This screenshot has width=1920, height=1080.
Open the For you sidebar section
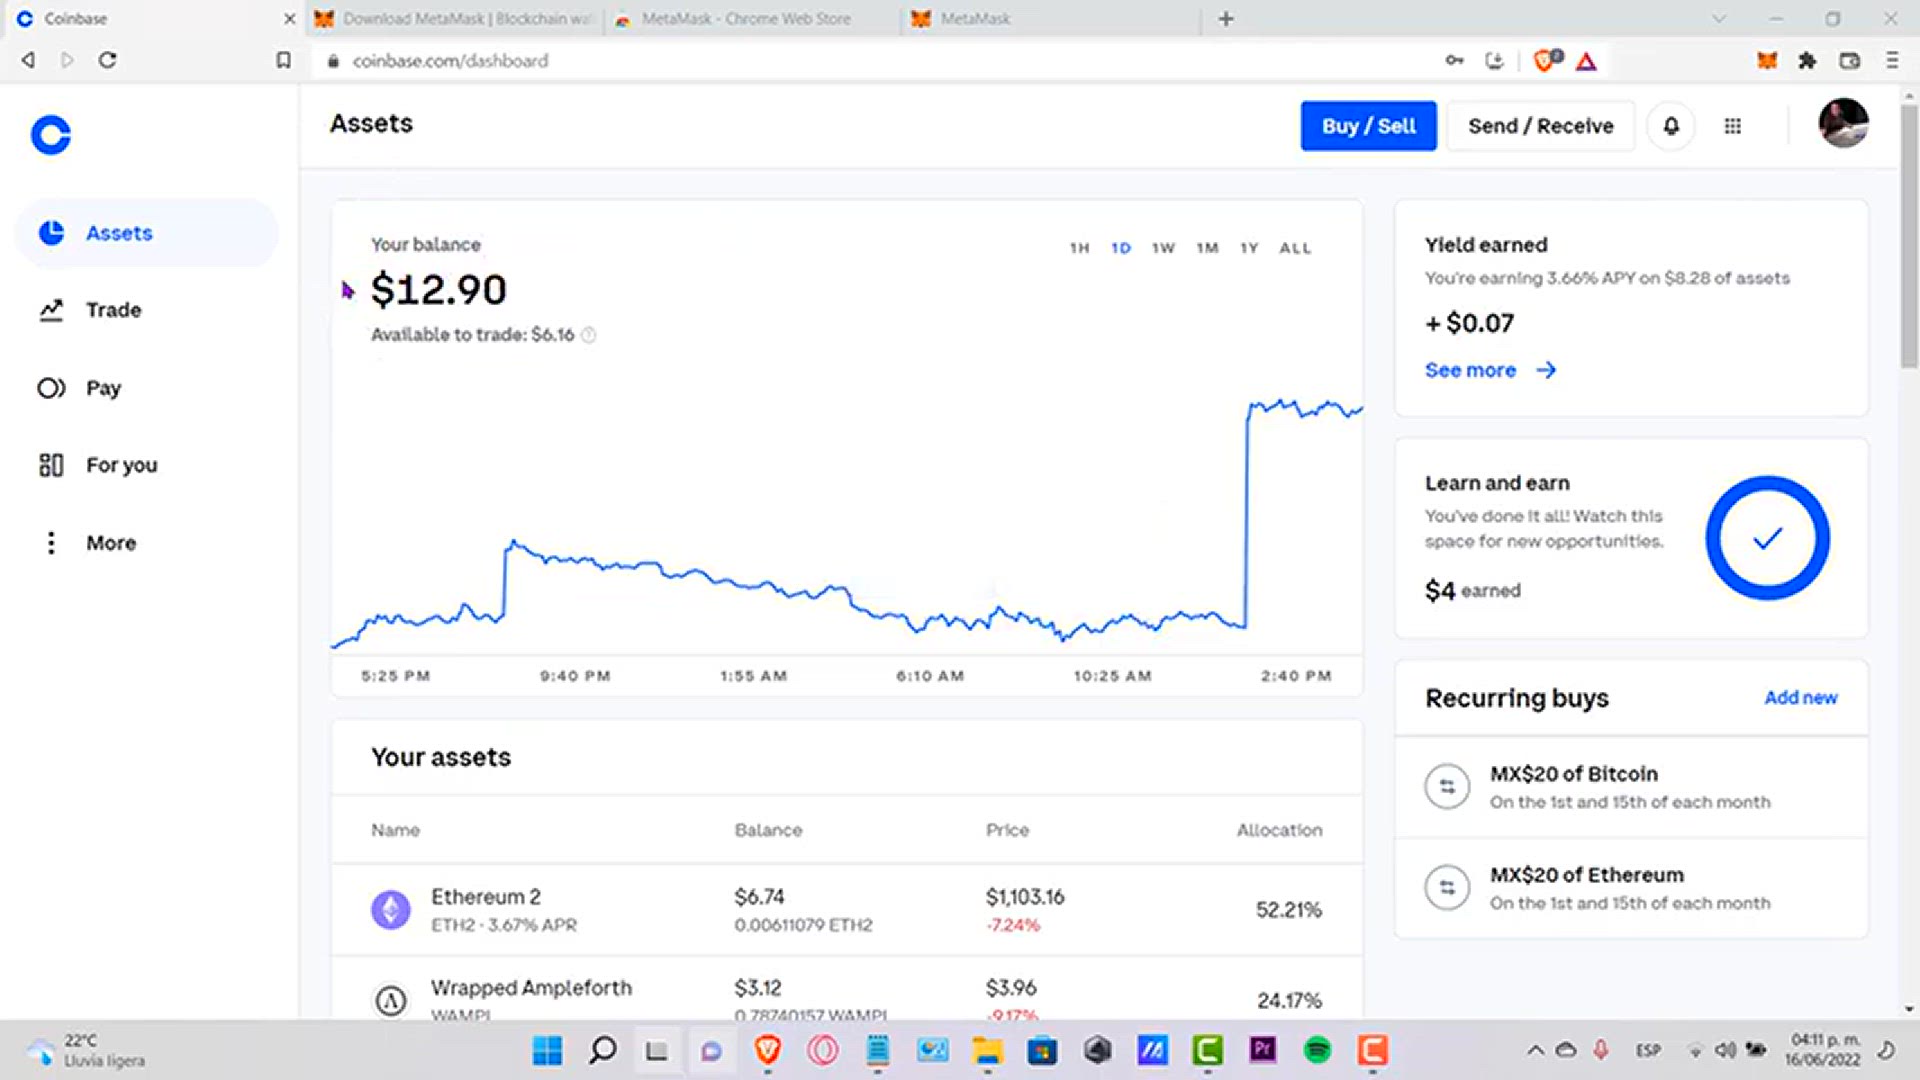point(146,465)
